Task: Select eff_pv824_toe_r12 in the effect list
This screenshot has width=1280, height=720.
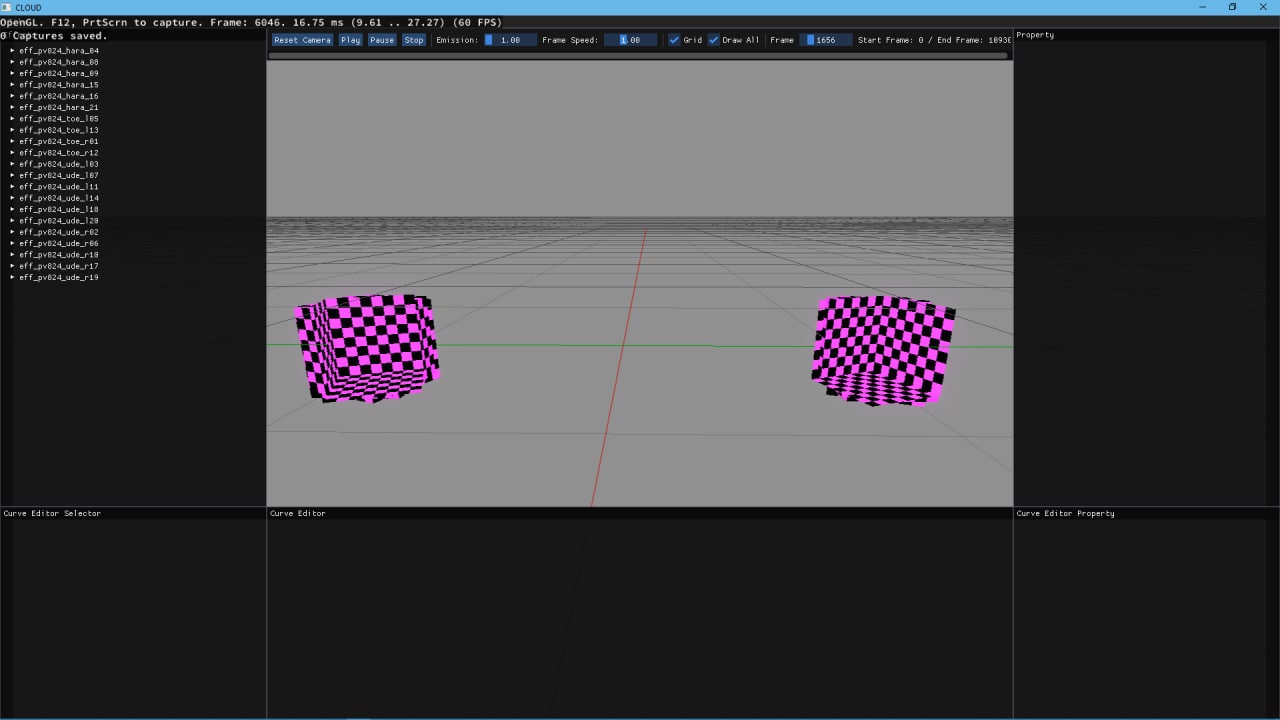Action: click(58, 153)
